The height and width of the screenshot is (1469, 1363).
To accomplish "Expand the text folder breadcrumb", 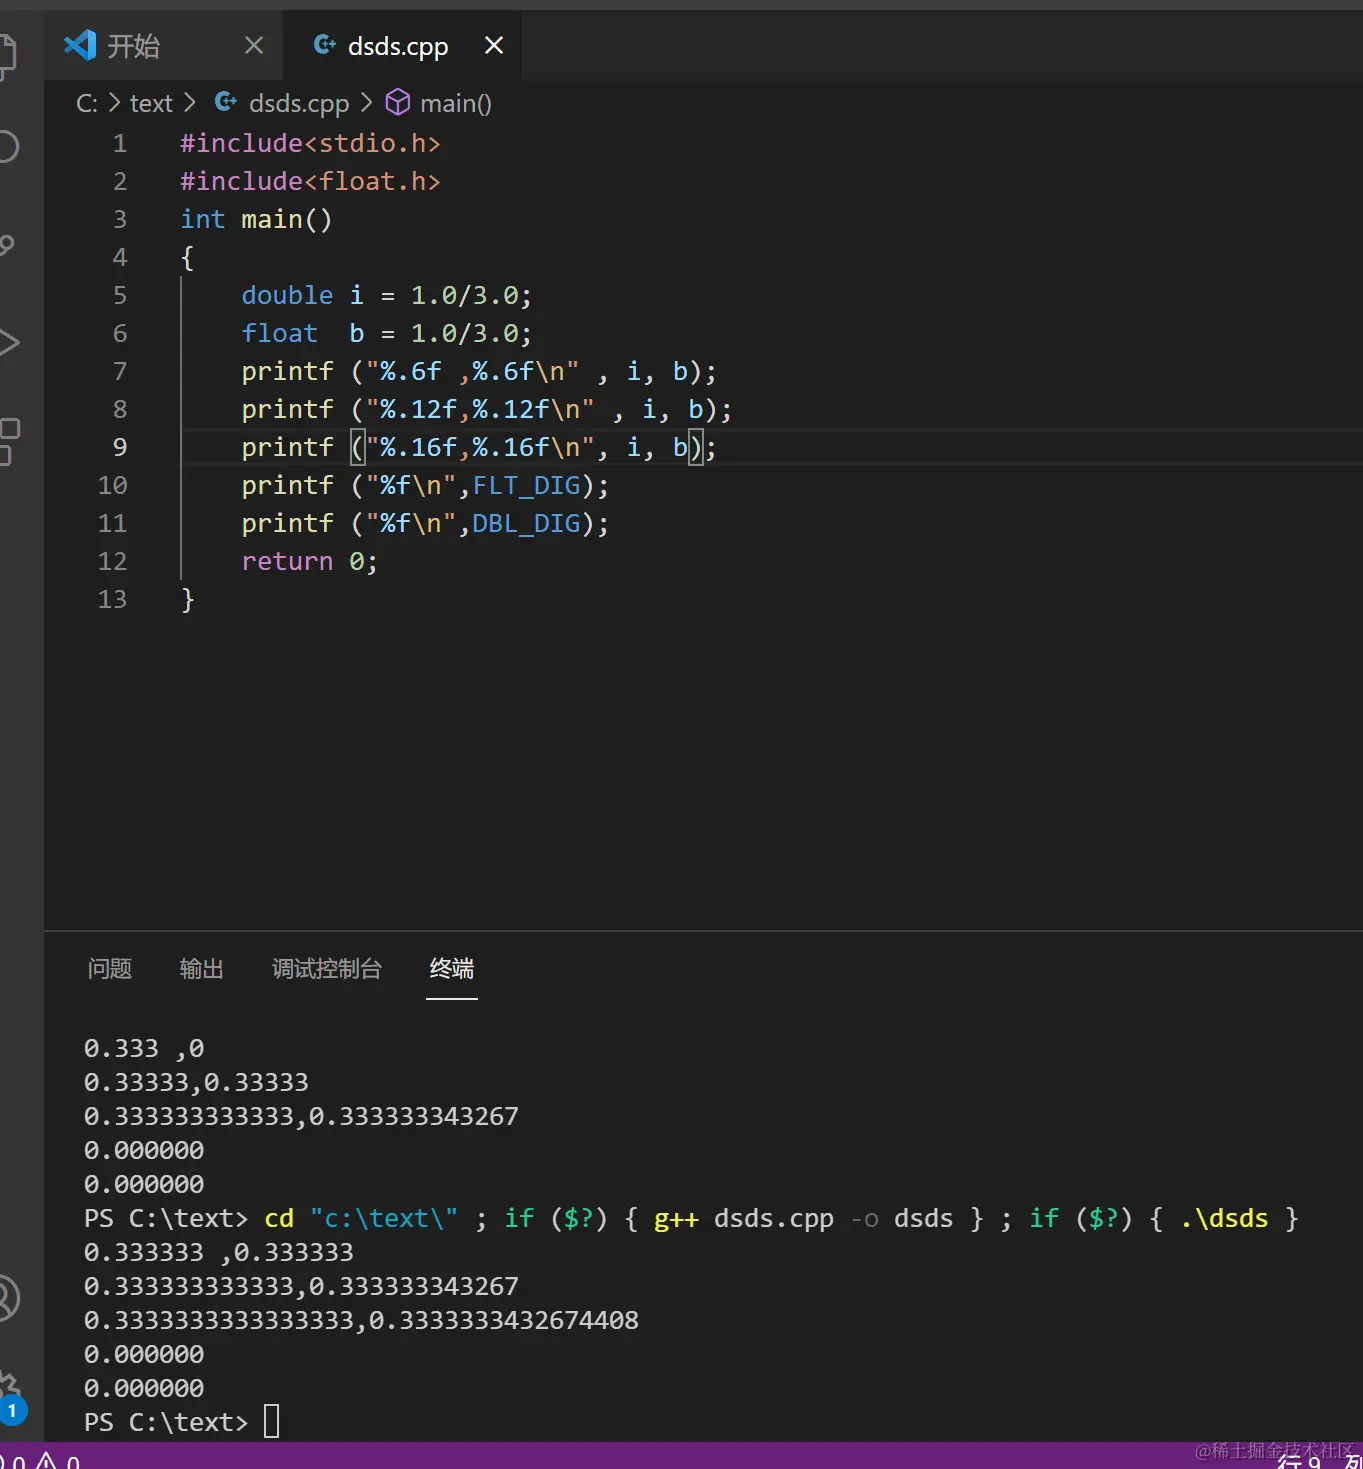I will click(x=151, y=103).
